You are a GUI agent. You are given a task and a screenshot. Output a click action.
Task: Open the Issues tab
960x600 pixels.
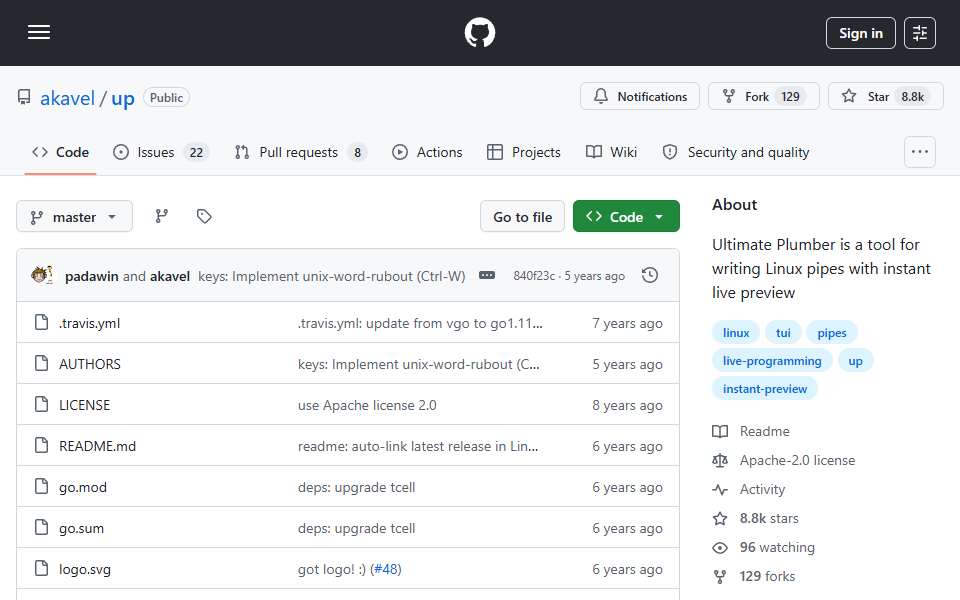click(x=162, y=152)
